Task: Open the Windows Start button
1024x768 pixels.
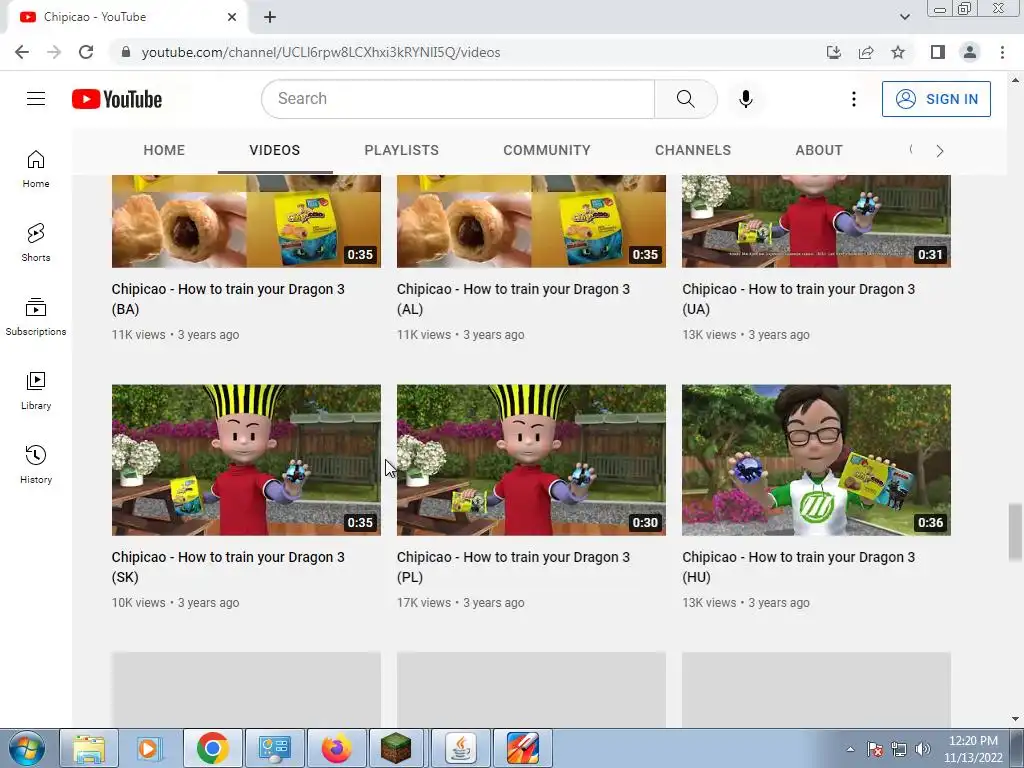Action: click(27, 748)
